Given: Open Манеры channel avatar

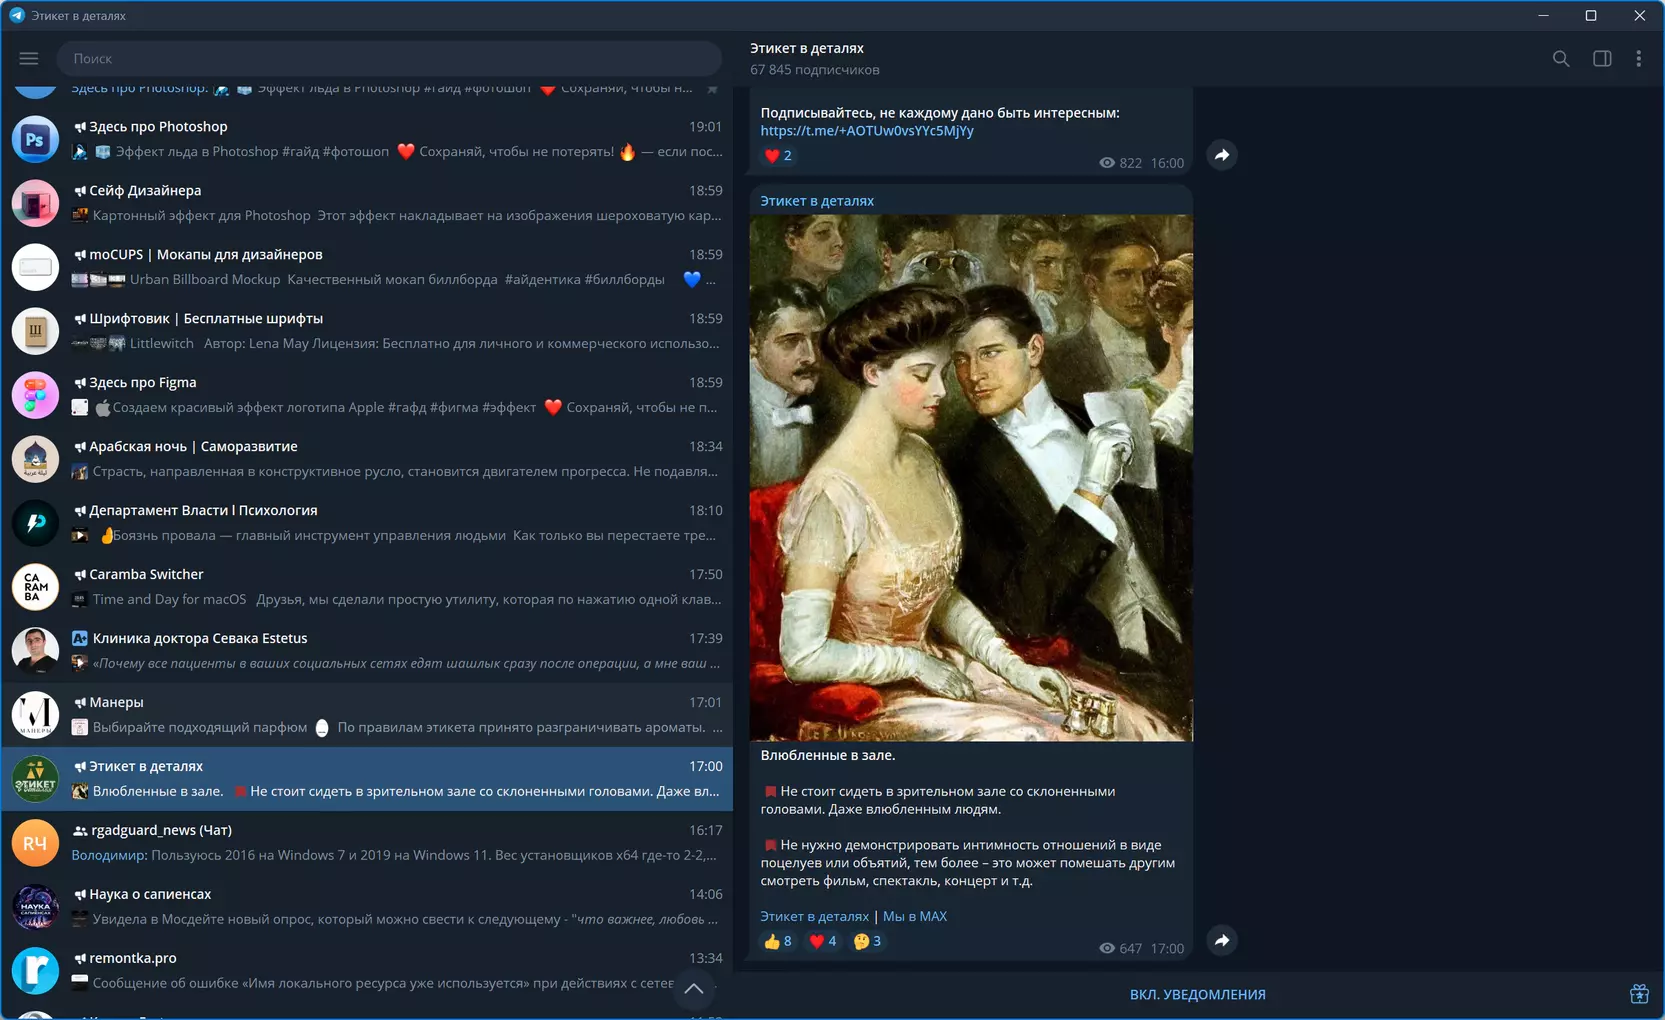Looking at the screenshot, I should click(x=35, y=715).
